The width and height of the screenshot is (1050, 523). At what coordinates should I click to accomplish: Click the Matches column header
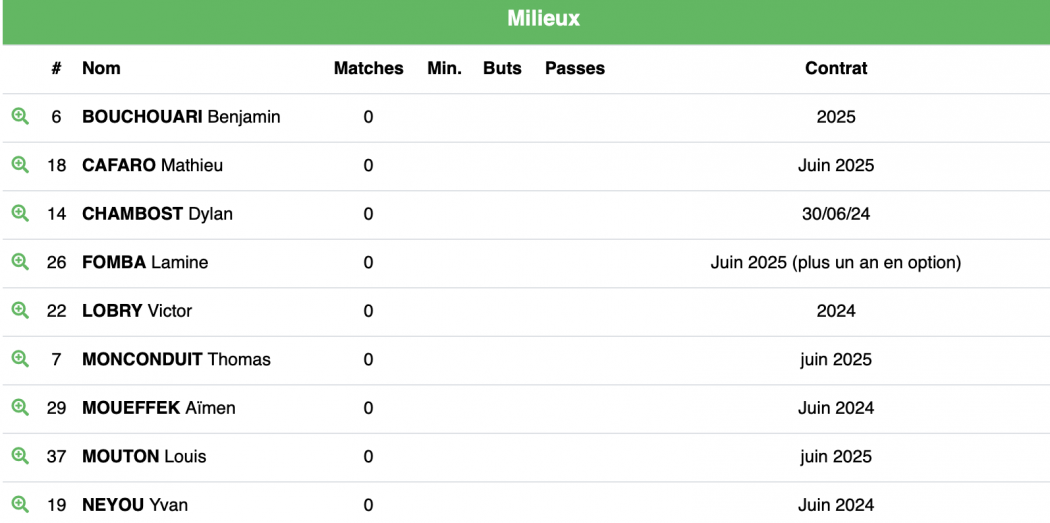[x=368, y=68]
